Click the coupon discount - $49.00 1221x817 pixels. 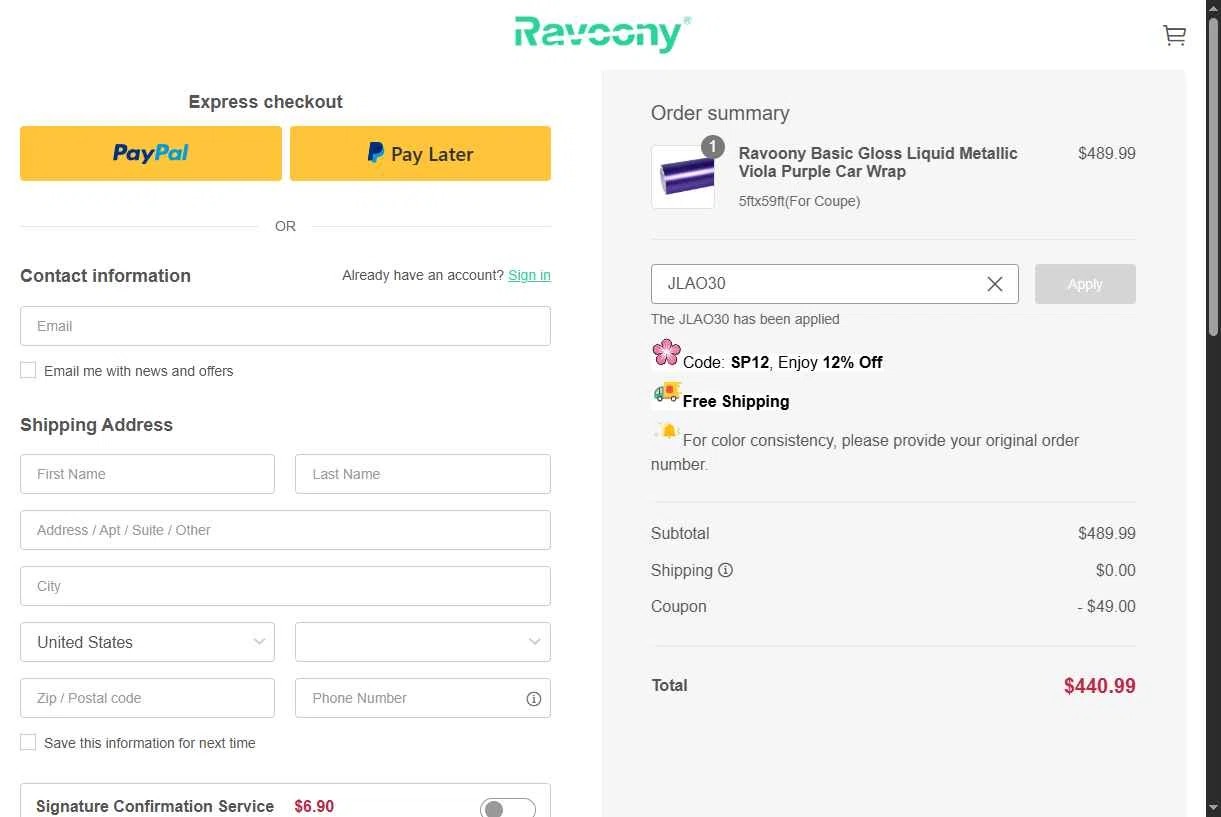click(1106, 606)
